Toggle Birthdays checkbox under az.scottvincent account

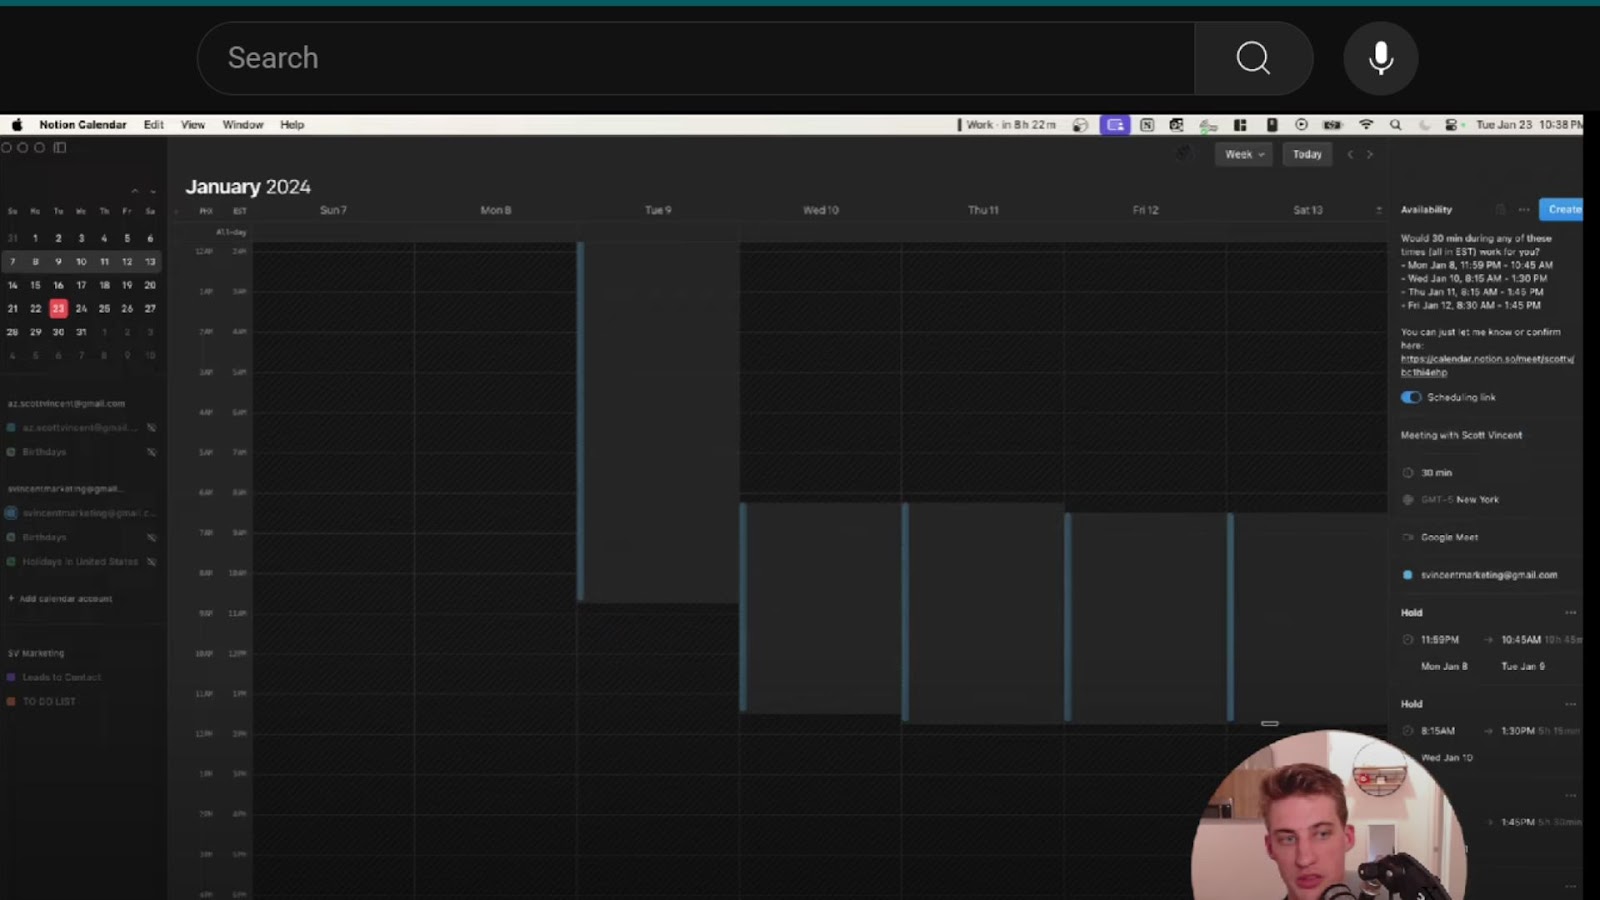point(11,452)
